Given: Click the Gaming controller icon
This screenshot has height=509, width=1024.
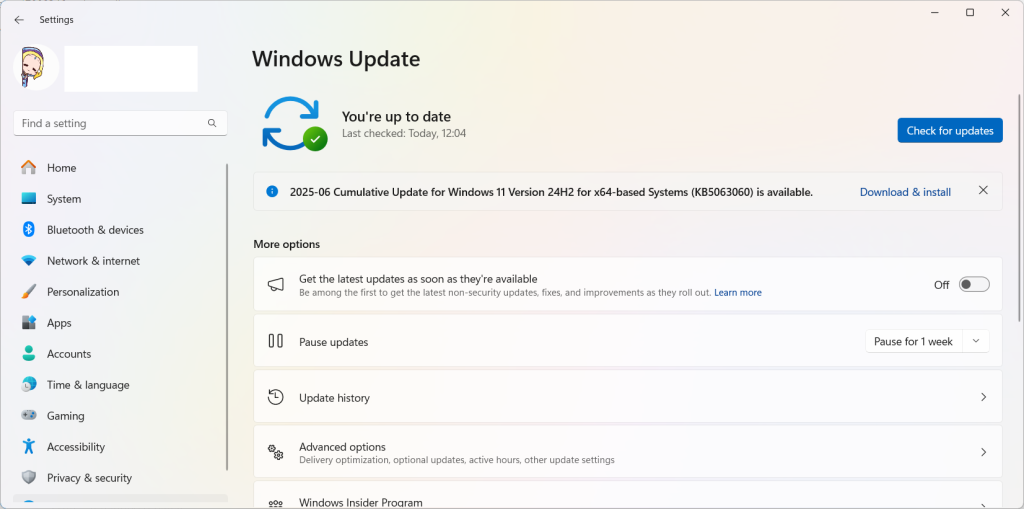Looking at the screenshot, I should 29,416.
